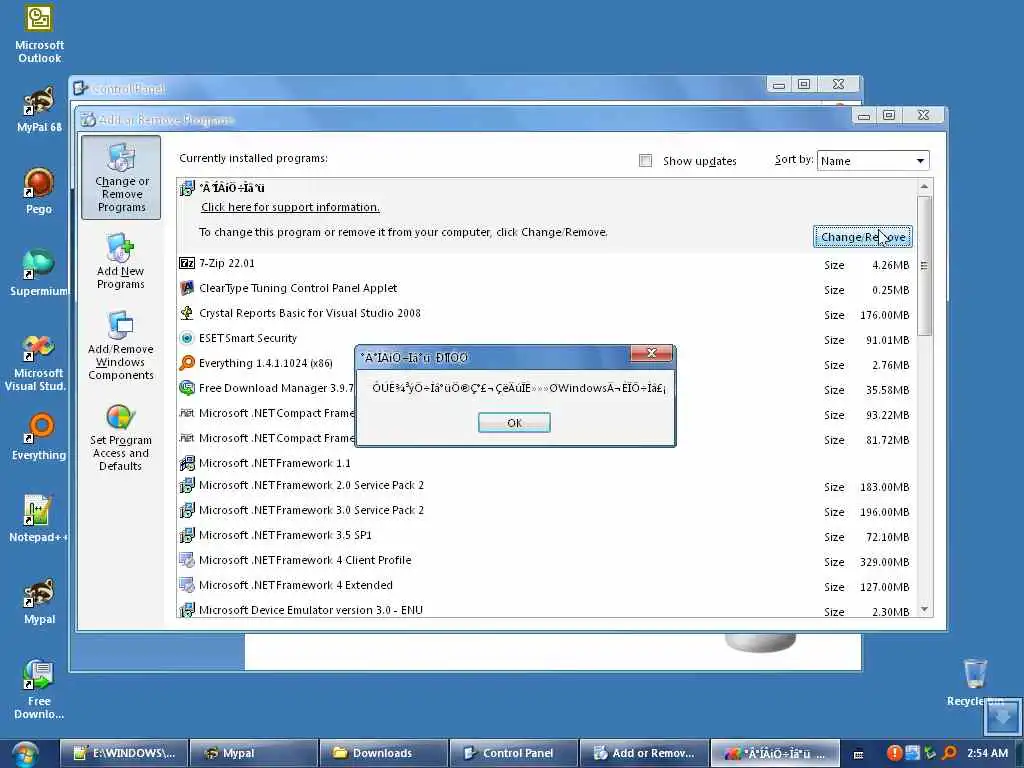Image resolution: width=1024 pixels, height=768 pixels.
Task: Click Microsoft Device Emulator list icon
Action: 187,610
